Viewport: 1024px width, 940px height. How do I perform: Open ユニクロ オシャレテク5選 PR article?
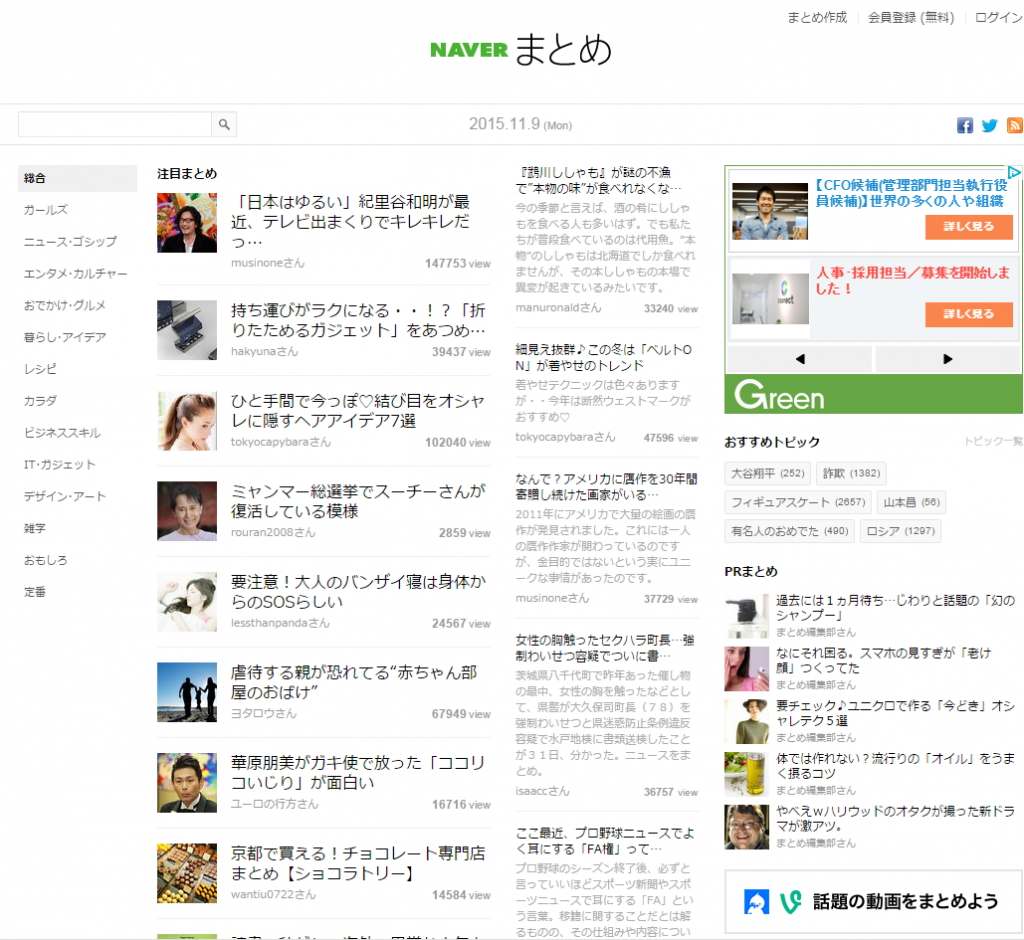(895, 713)
